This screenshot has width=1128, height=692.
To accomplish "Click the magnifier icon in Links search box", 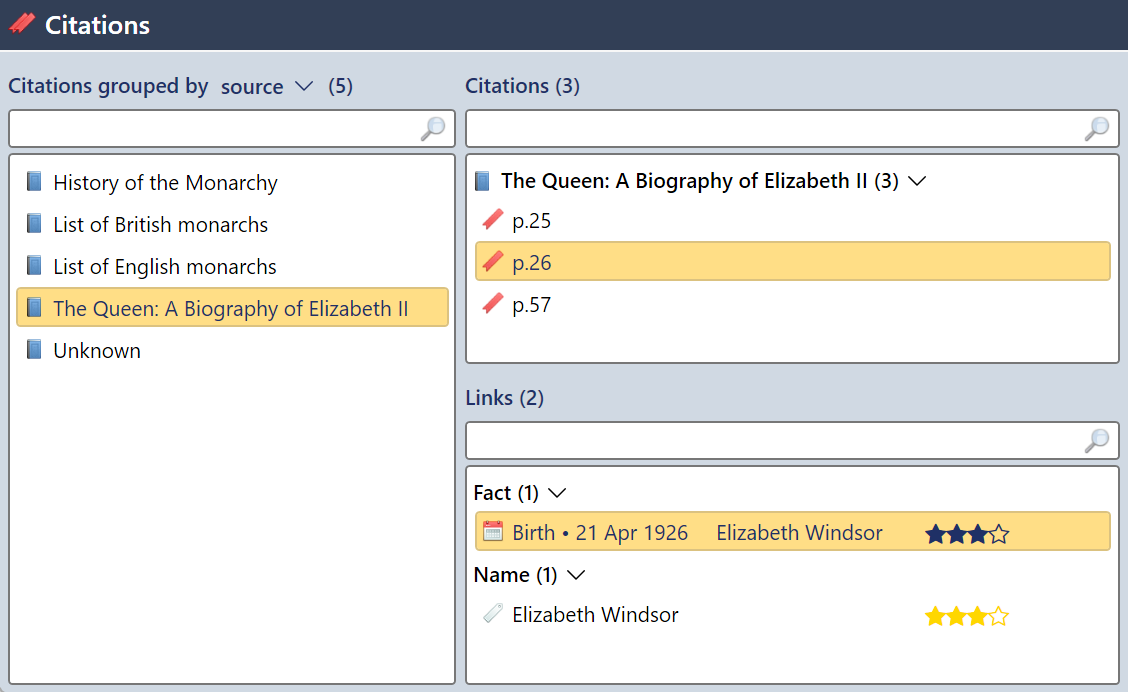I will (1097, 440).
